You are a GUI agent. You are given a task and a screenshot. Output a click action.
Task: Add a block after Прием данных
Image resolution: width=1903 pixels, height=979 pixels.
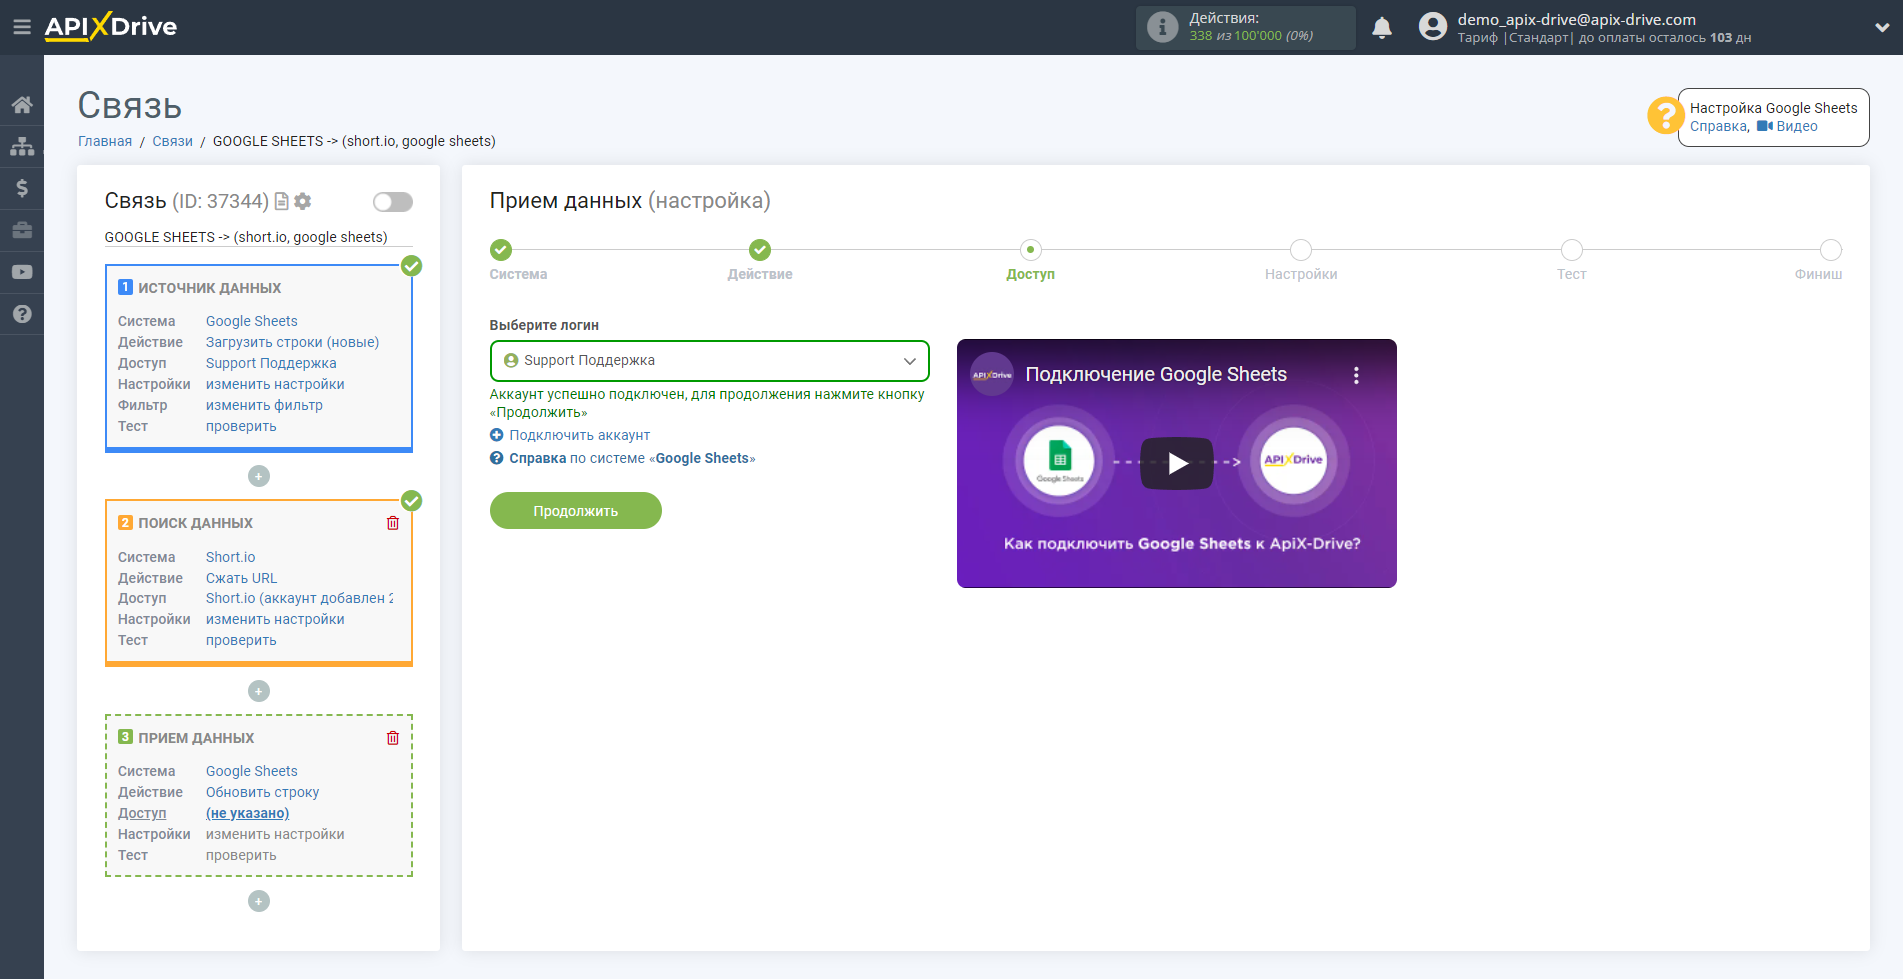259,901
